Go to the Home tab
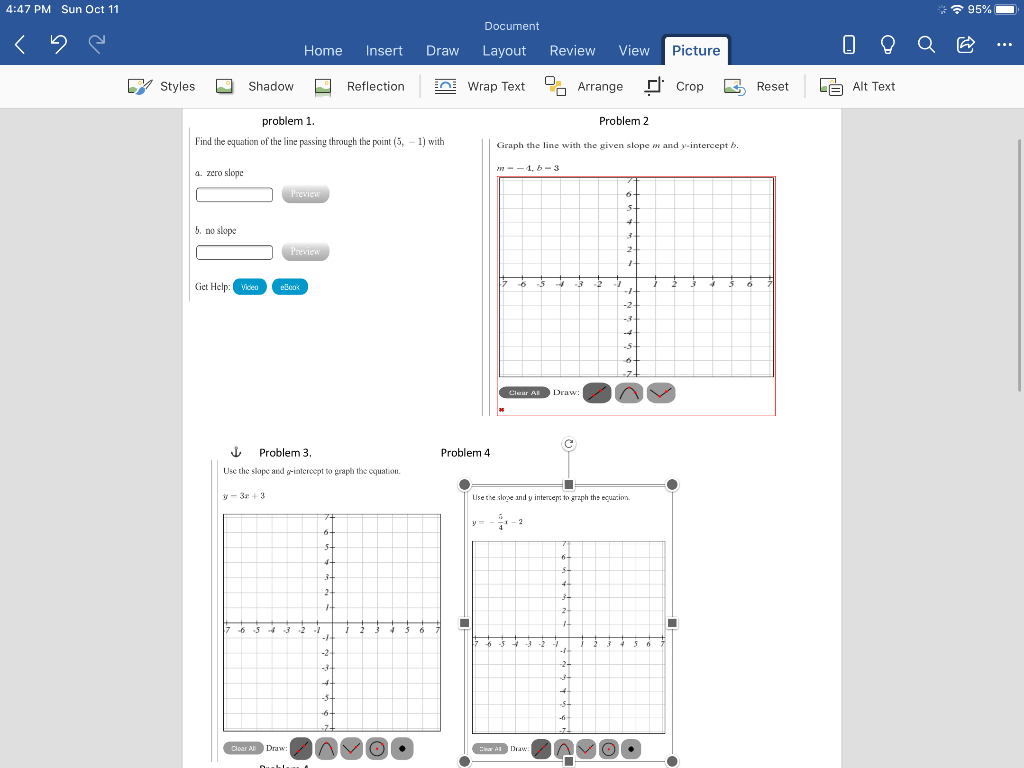The width and height of the screenshot is (1024, 768). (x=323, y=50)
